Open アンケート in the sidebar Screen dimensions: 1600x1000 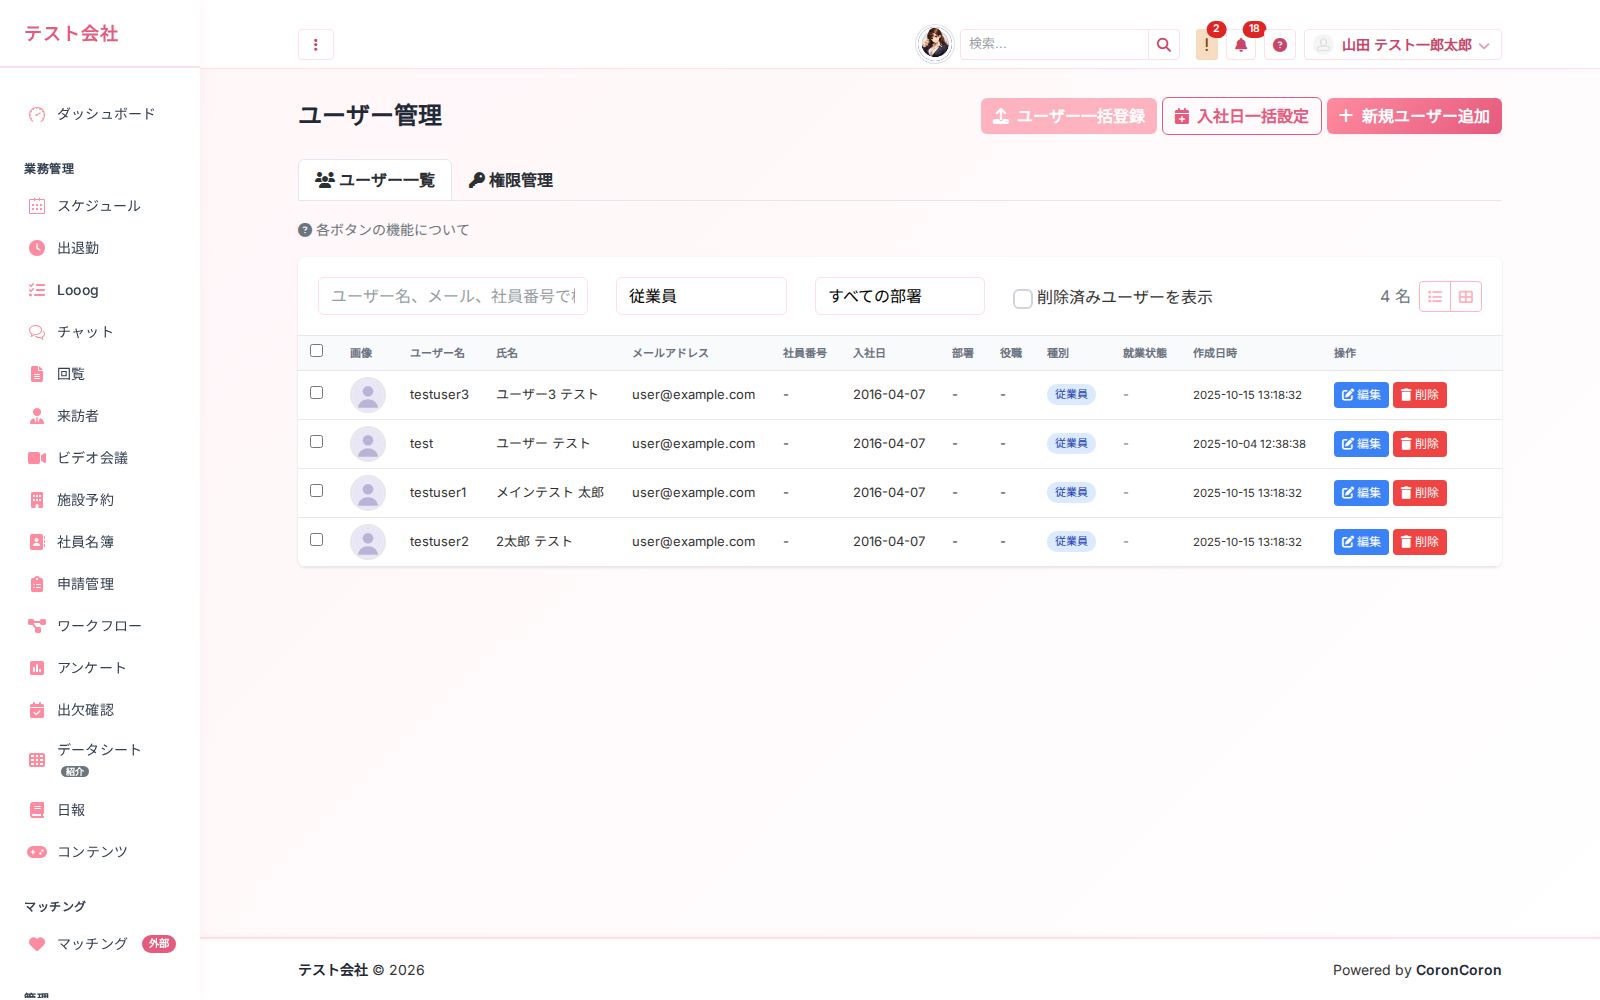(x=100, y=668)
